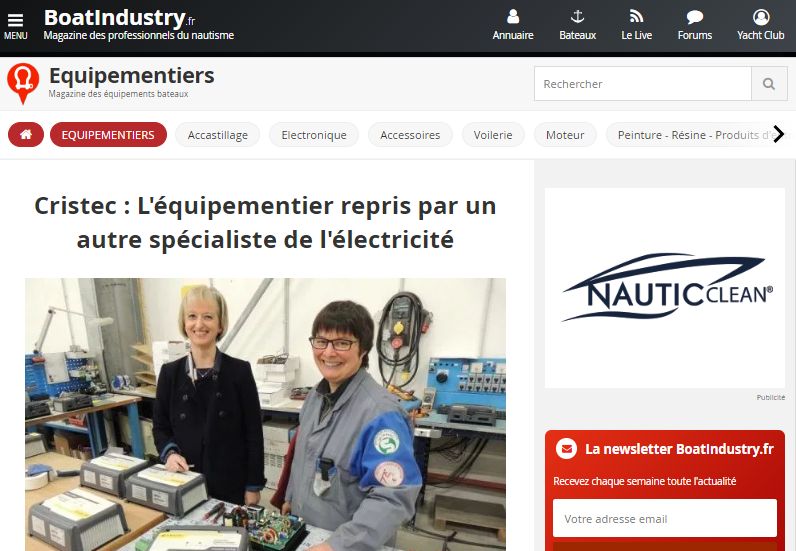Click the Votre adresse email field

[665, 518]
